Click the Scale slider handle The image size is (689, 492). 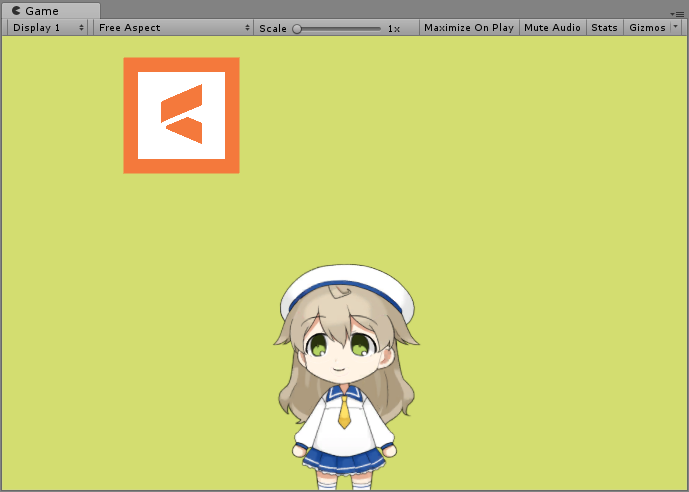pos(297,29)
